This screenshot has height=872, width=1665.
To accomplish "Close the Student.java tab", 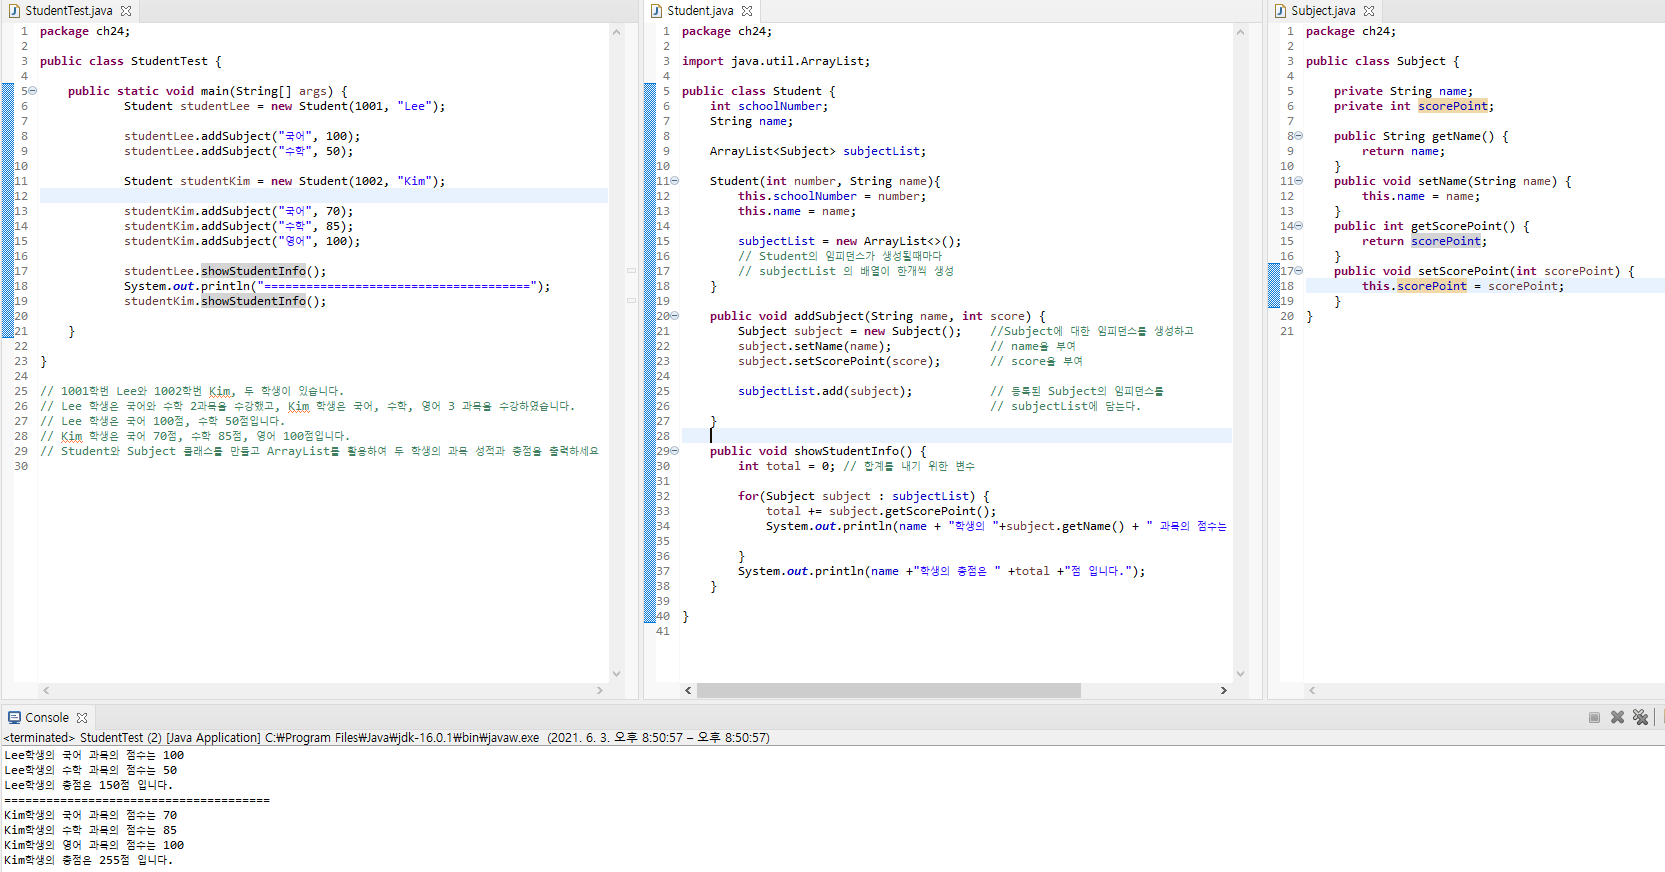I will pos(747,11).
